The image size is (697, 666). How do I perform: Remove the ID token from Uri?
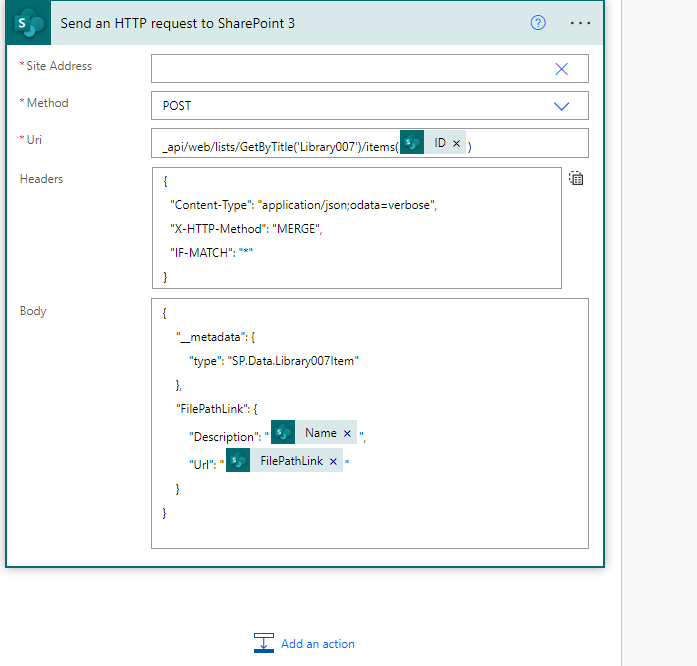(x=457, y=143)
